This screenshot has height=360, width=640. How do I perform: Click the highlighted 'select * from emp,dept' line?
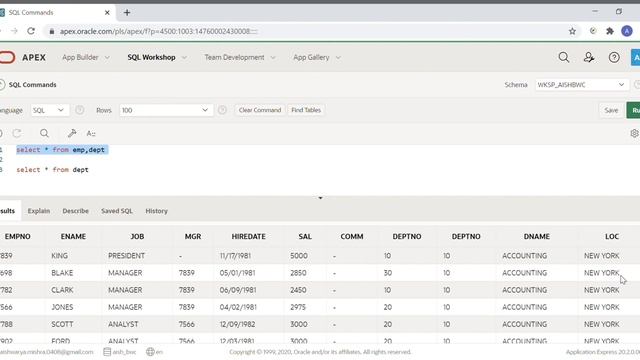point(62,150)
